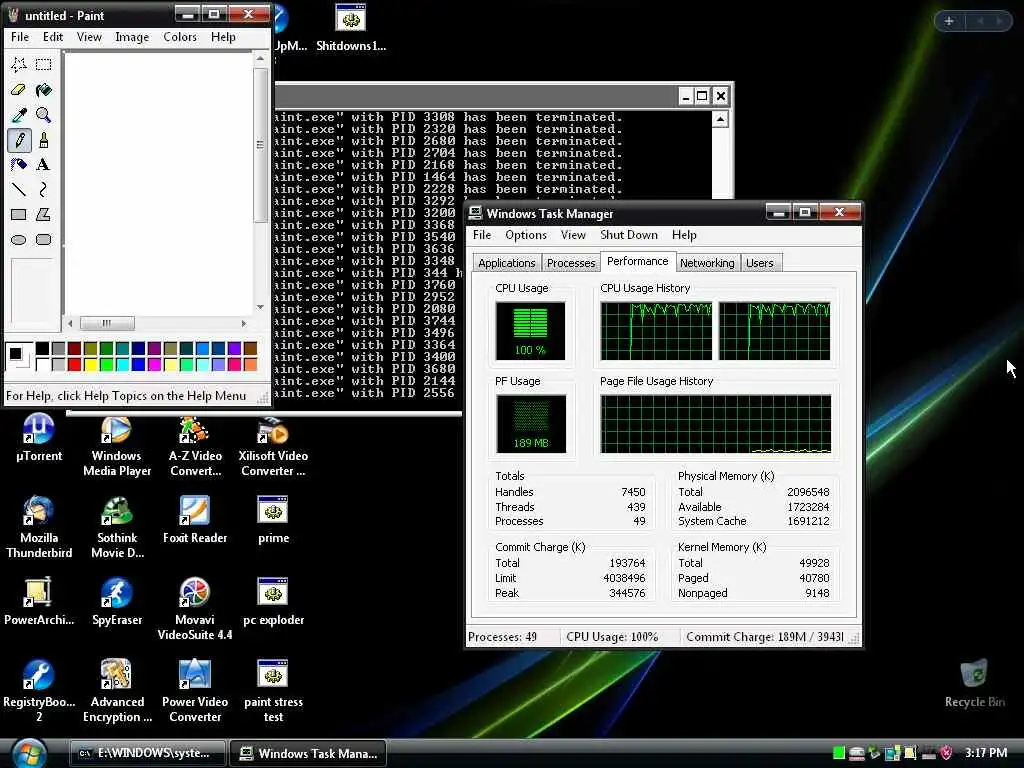Viewport: 1024px width, 768px height.
Task: Open the µTorrent desktop shortcut
Action: [x=39, y=438]
